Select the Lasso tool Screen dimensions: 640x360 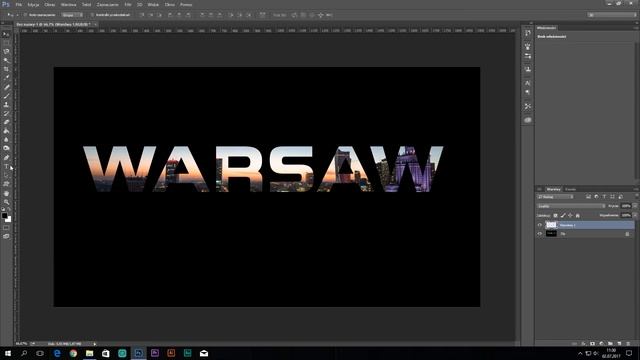(x=6, y=52)
